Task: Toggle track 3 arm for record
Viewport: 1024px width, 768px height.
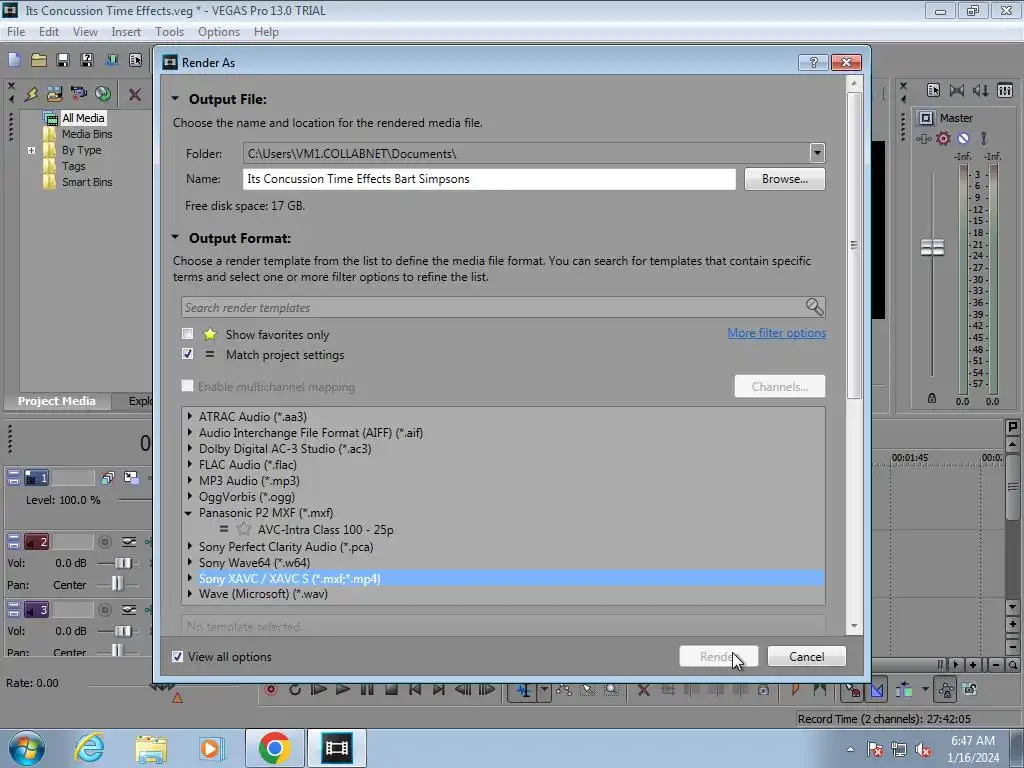Action: point(104,610)
